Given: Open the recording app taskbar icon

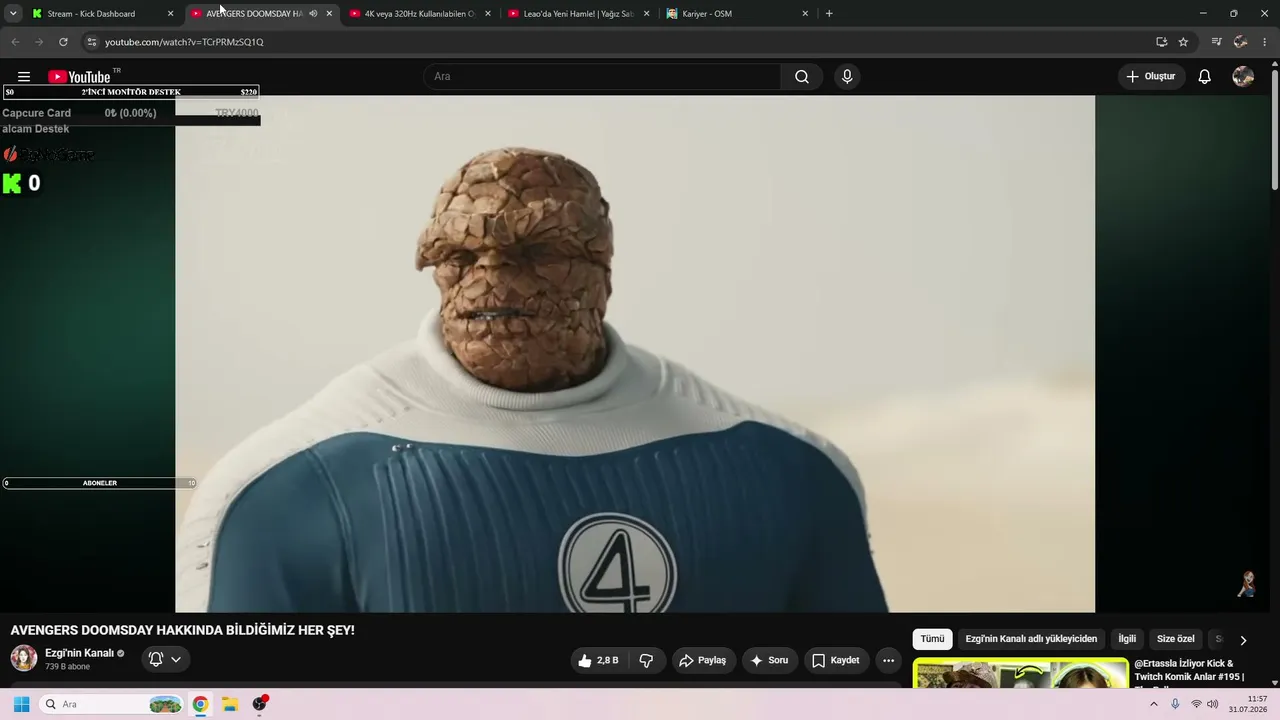Looking at the screenshot, I should click(x=260, y=704).
